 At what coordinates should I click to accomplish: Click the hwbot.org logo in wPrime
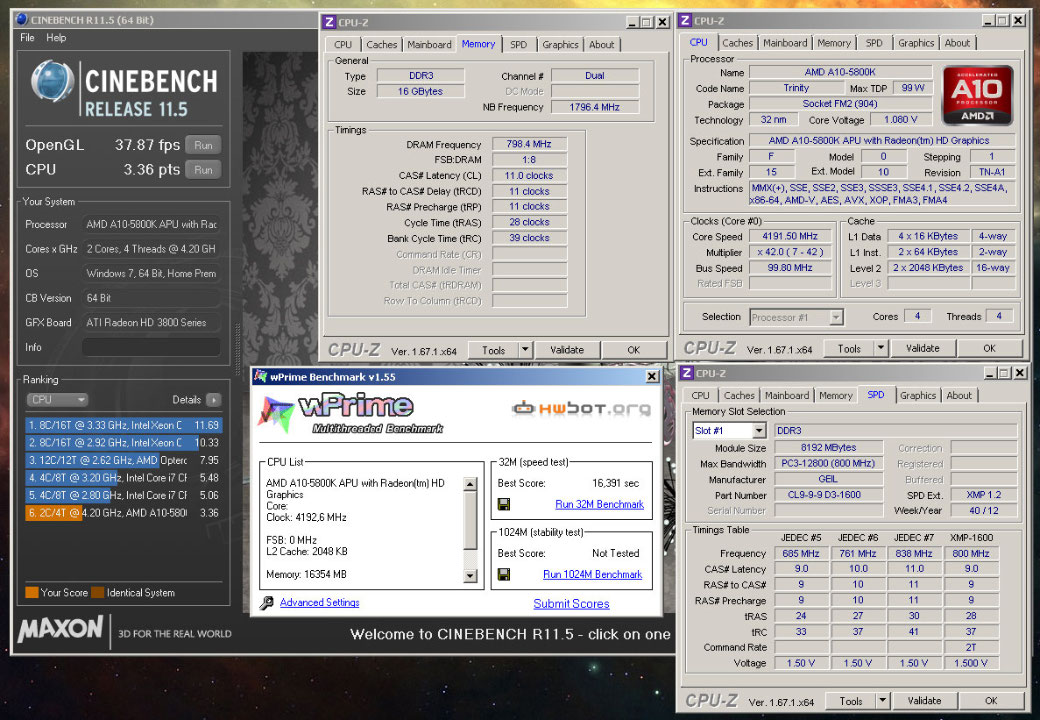(x=582, y=408)
